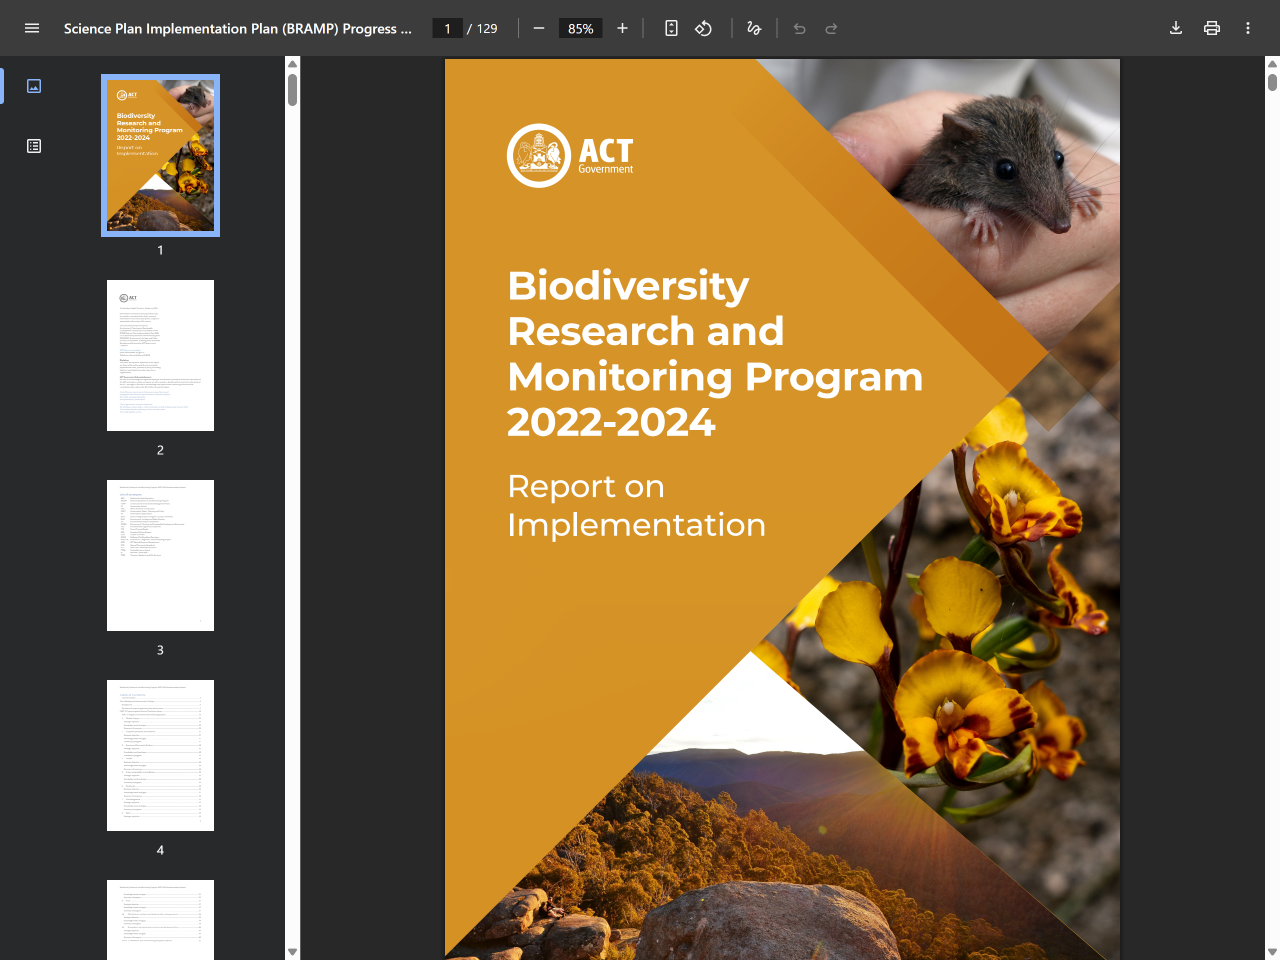Rotate the document counterclockwise
This screenshot has height=960, width=1280.
(x=704, y=28)
